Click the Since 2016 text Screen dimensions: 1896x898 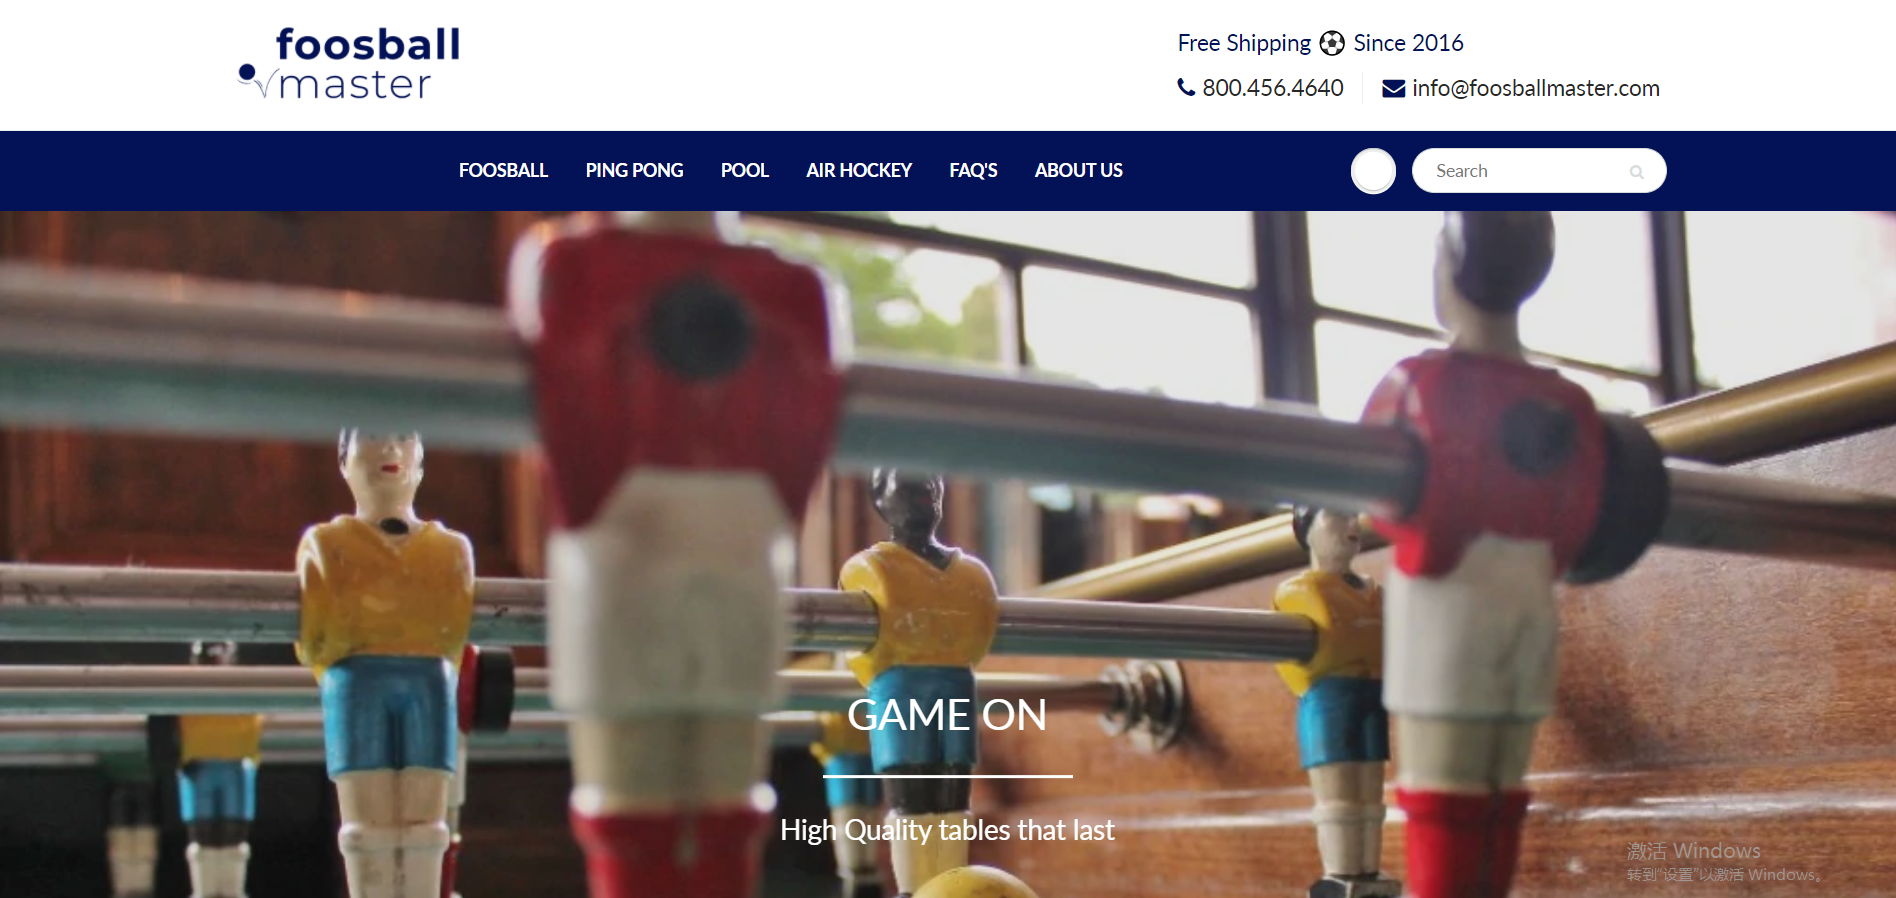pyautogui.click(x=1408, y=43)
